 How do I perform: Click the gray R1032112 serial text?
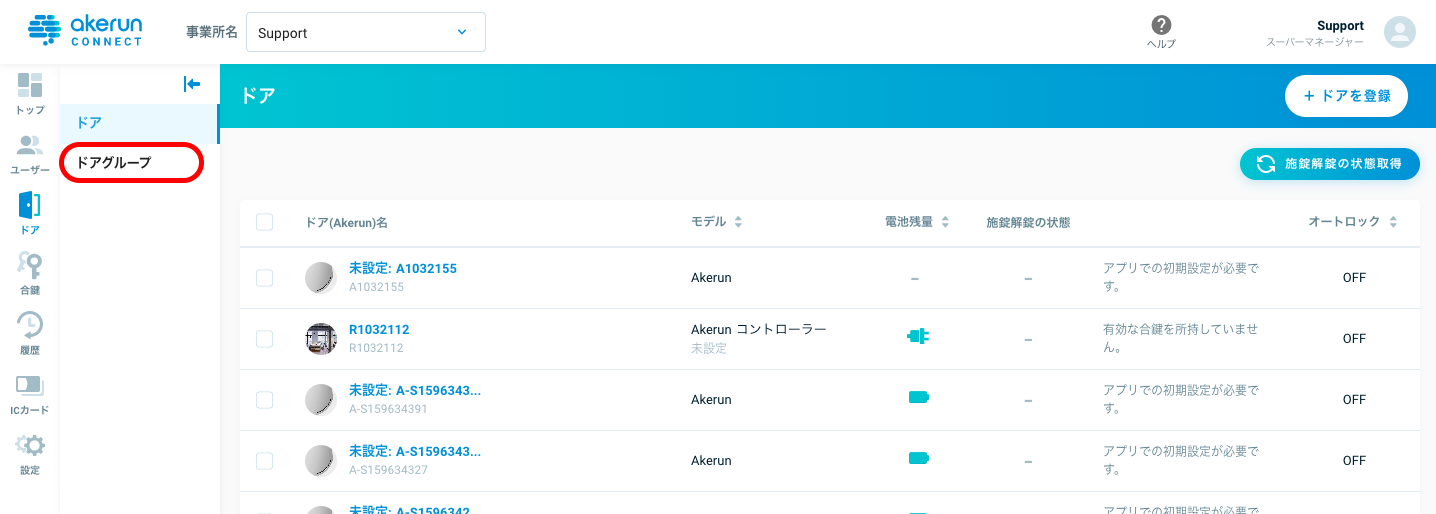click(376, 348)
